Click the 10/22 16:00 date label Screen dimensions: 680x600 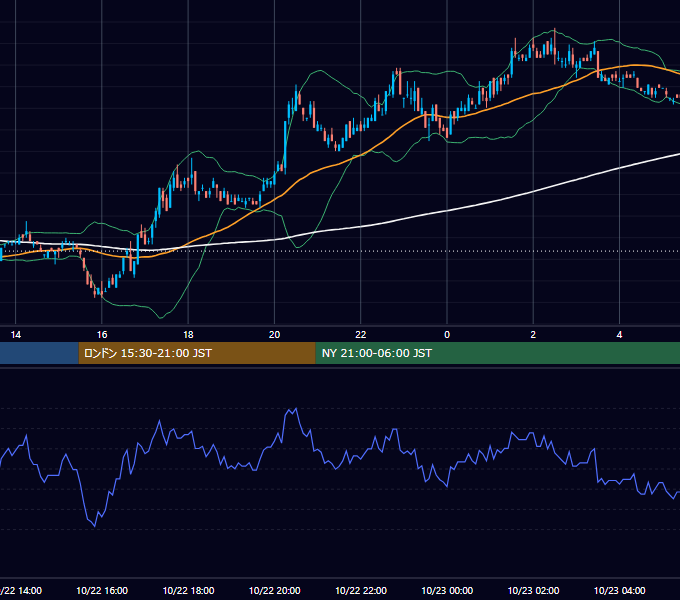[x=102, y=590]
